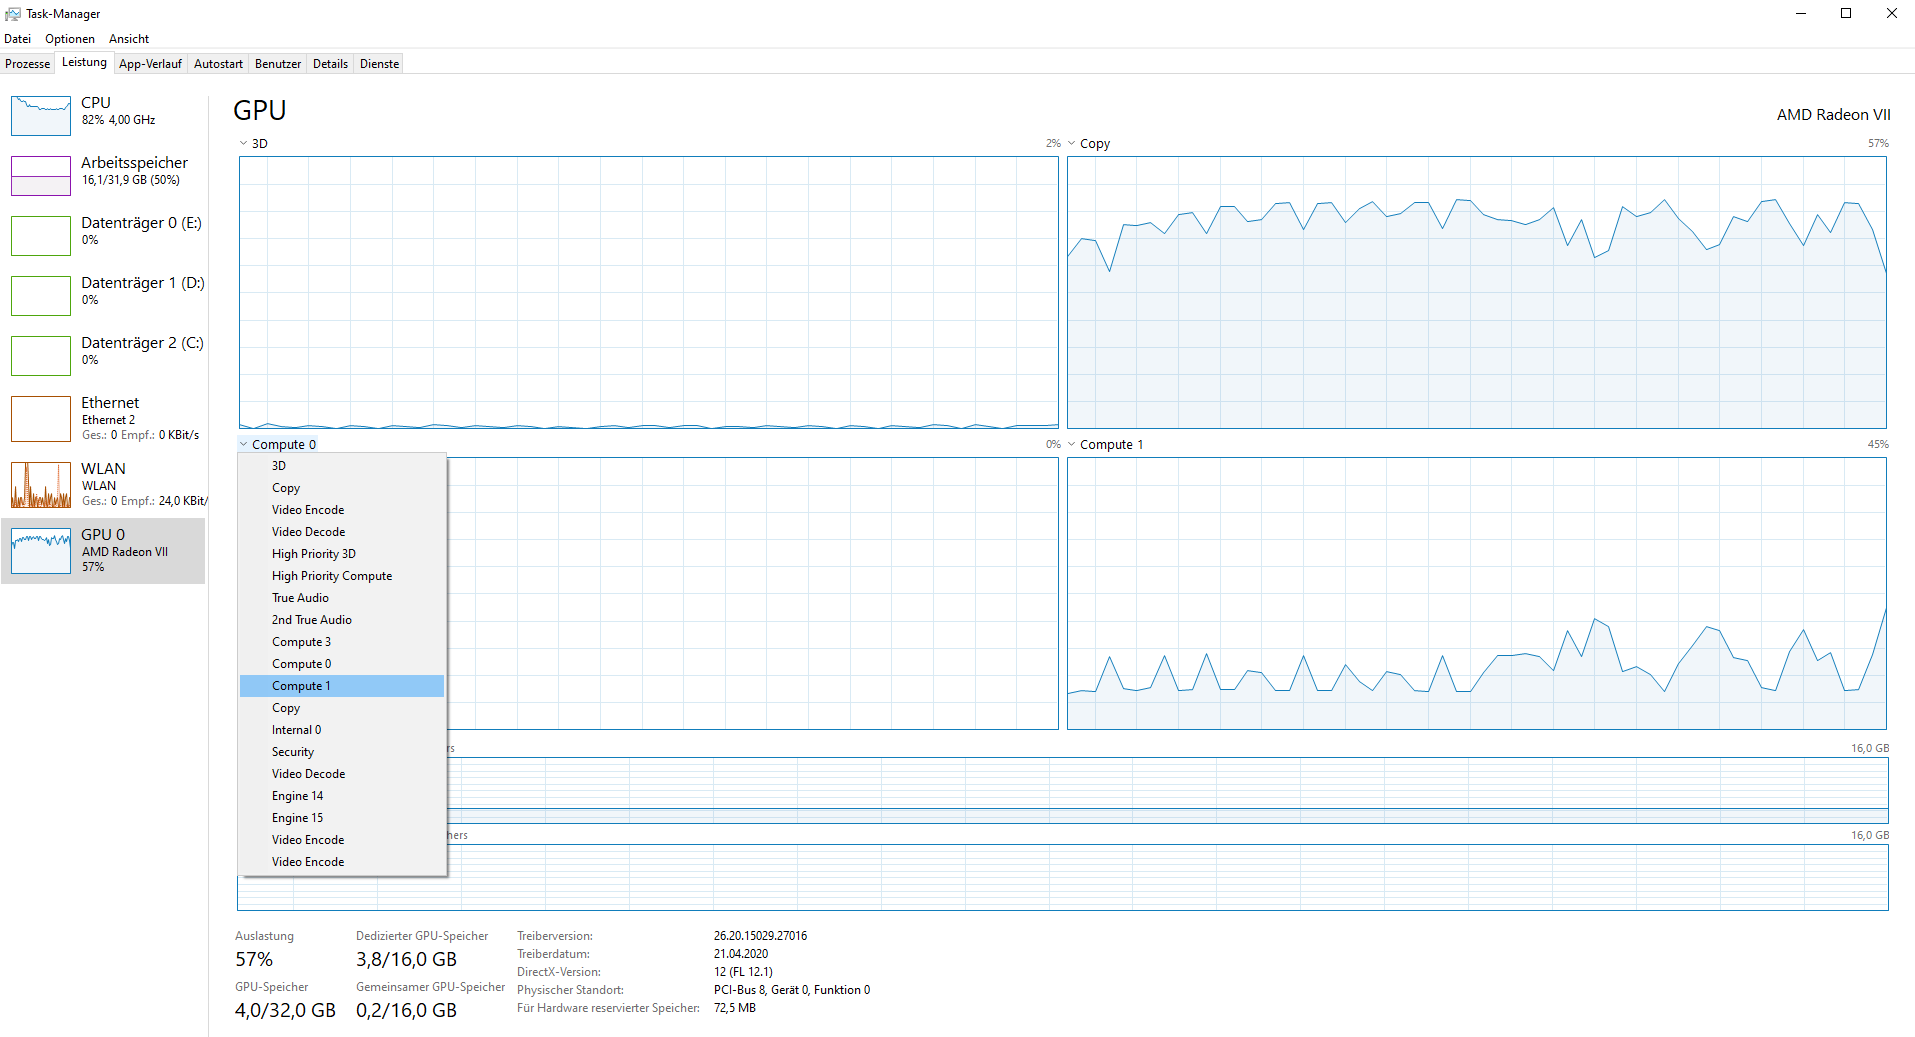Click the Ethernet graph thumbnail
The image size is (1915, 1037).
coord(41,419)
